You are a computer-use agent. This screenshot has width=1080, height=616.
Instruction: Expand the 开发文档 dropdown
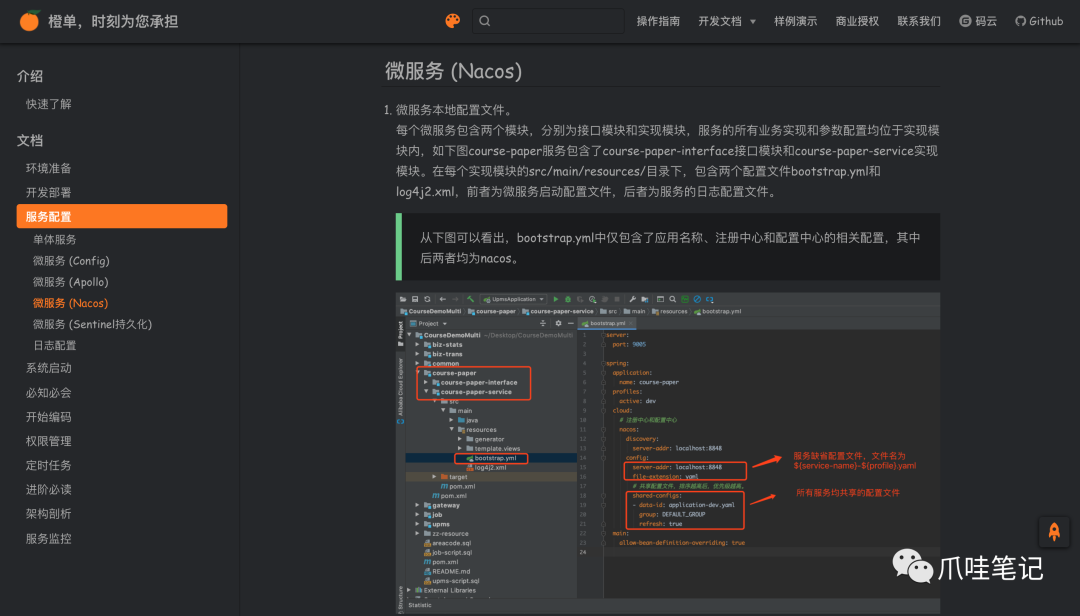[727, 21]
